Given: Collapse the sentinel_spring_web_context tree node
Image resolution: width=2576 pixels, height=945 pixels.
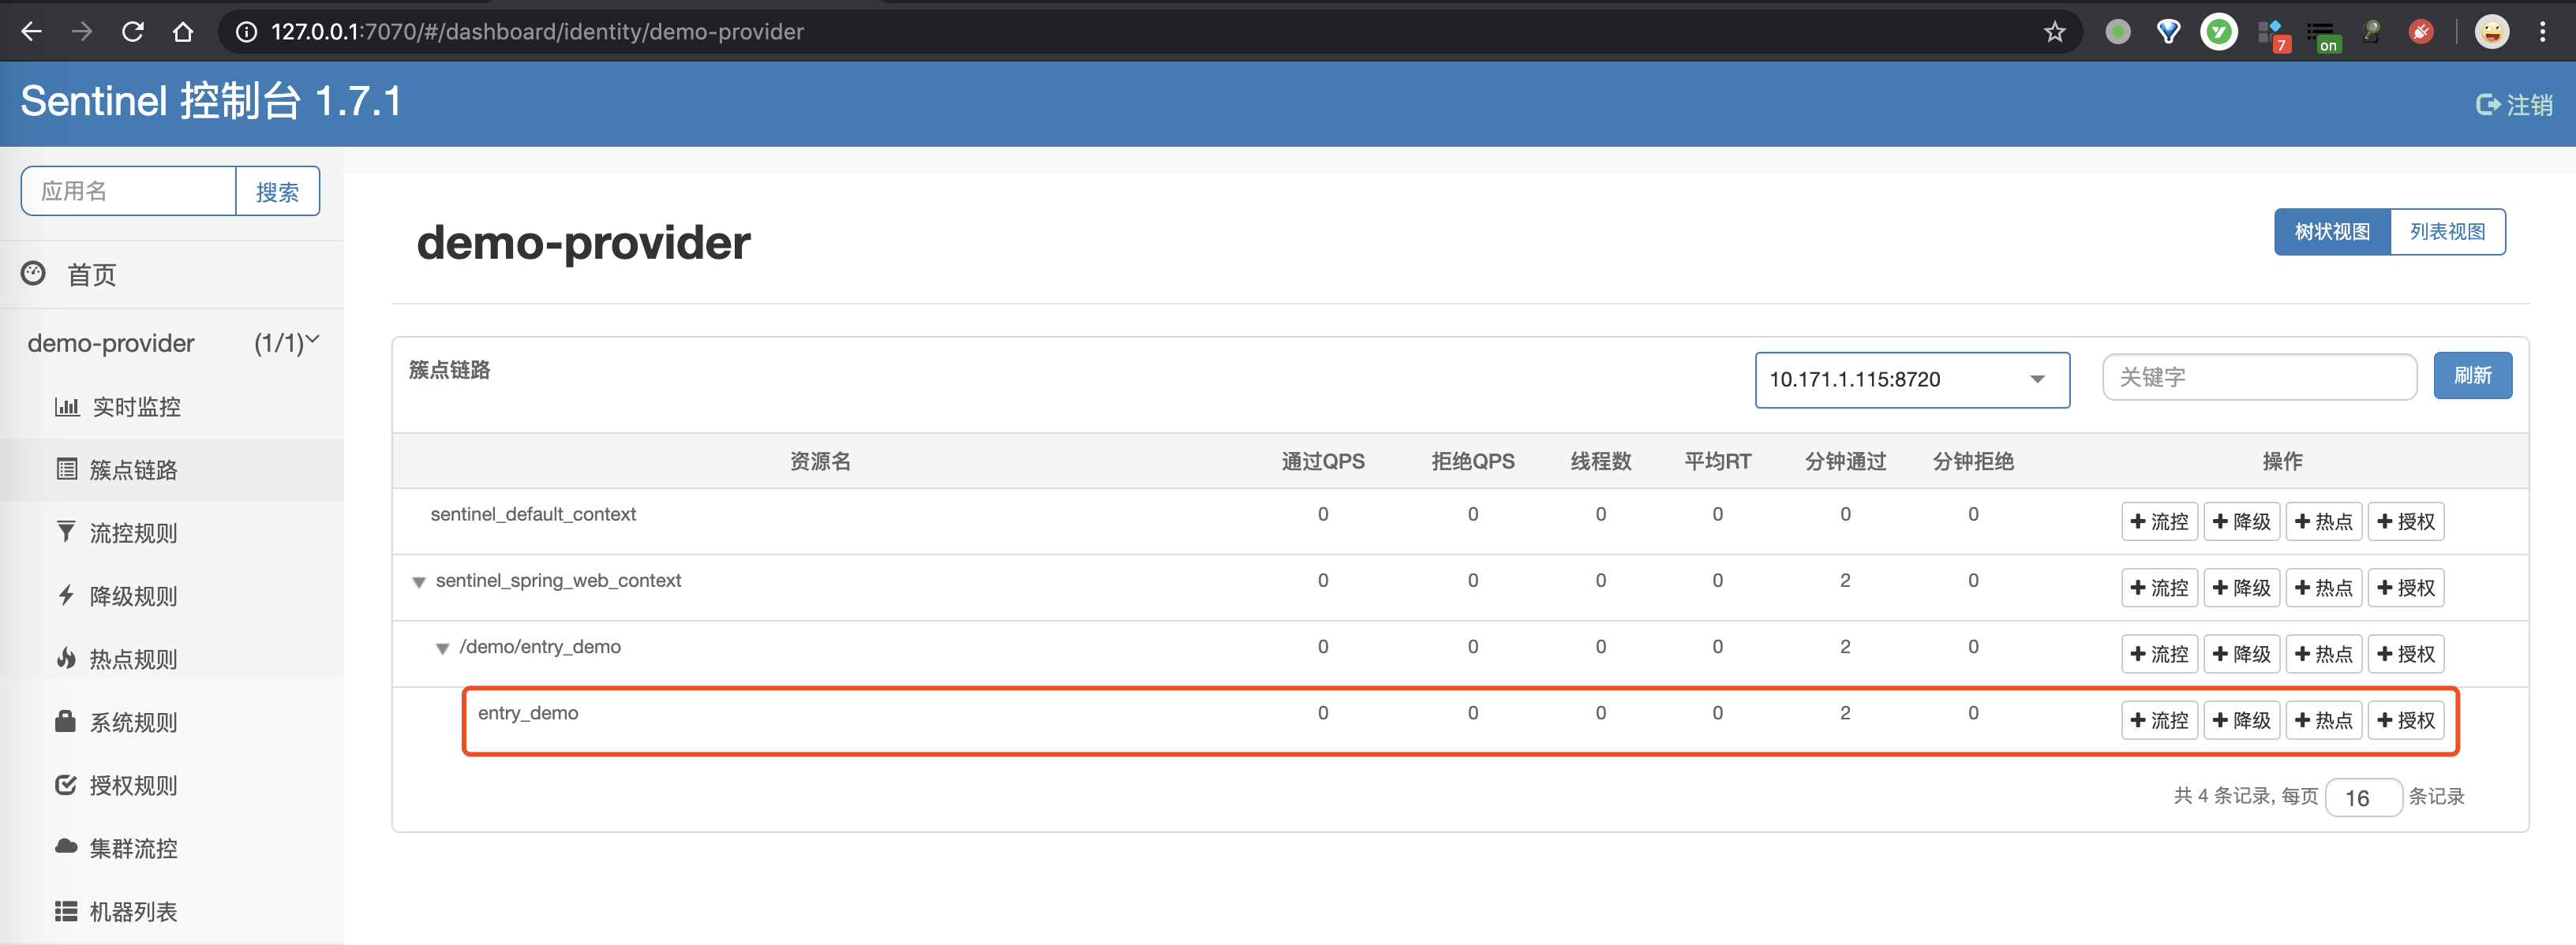Looking at the screenshot, I should pos(419,581).
